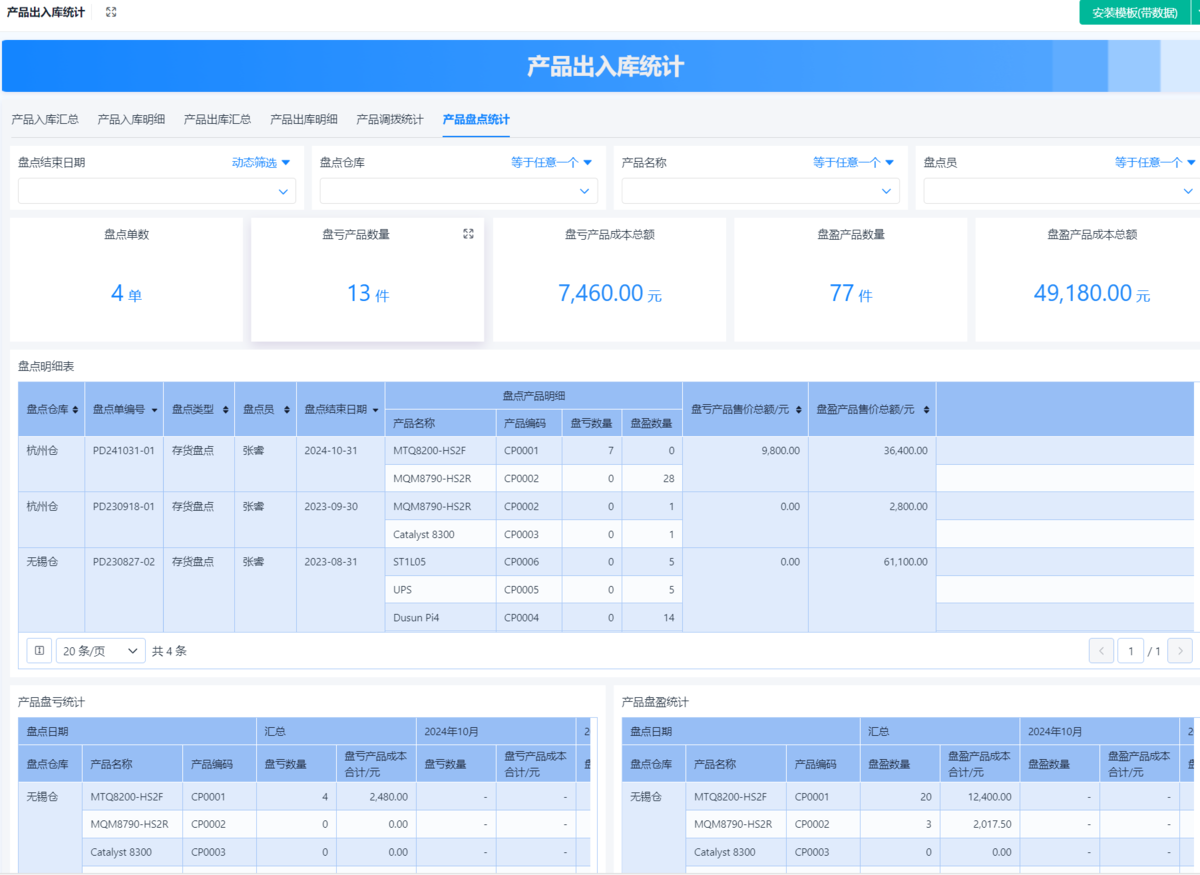
Task: Change the 等于任意一个 condition for 产品名称
Action: 854,162
